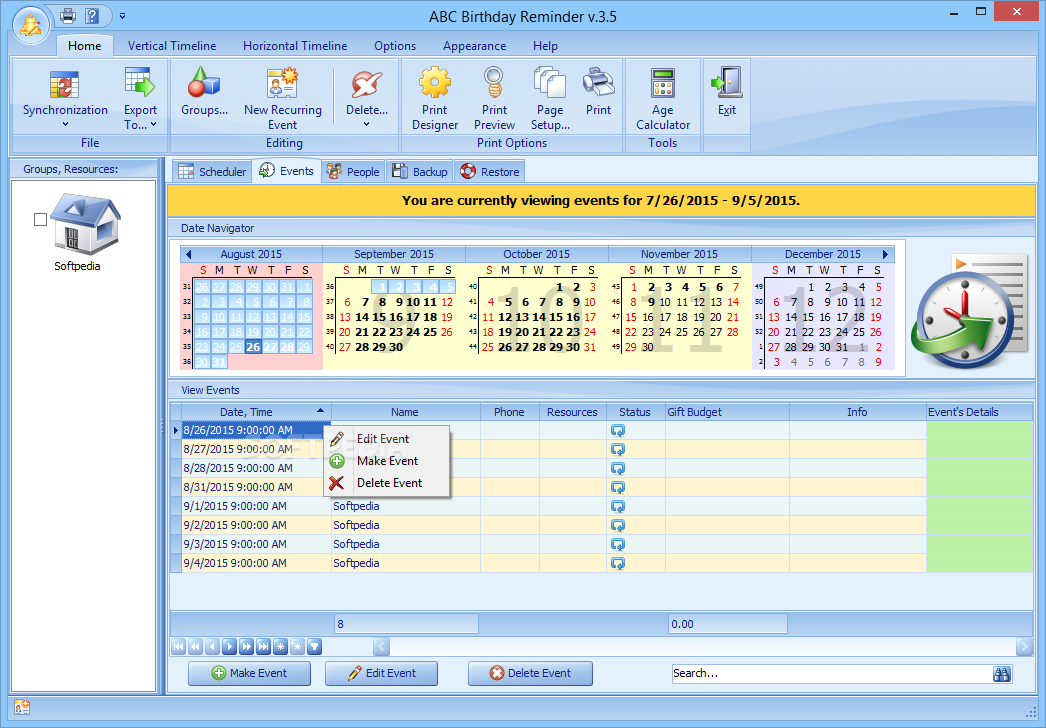
Task: Click the Gift Budget column header
Action: tap(727, 412)
